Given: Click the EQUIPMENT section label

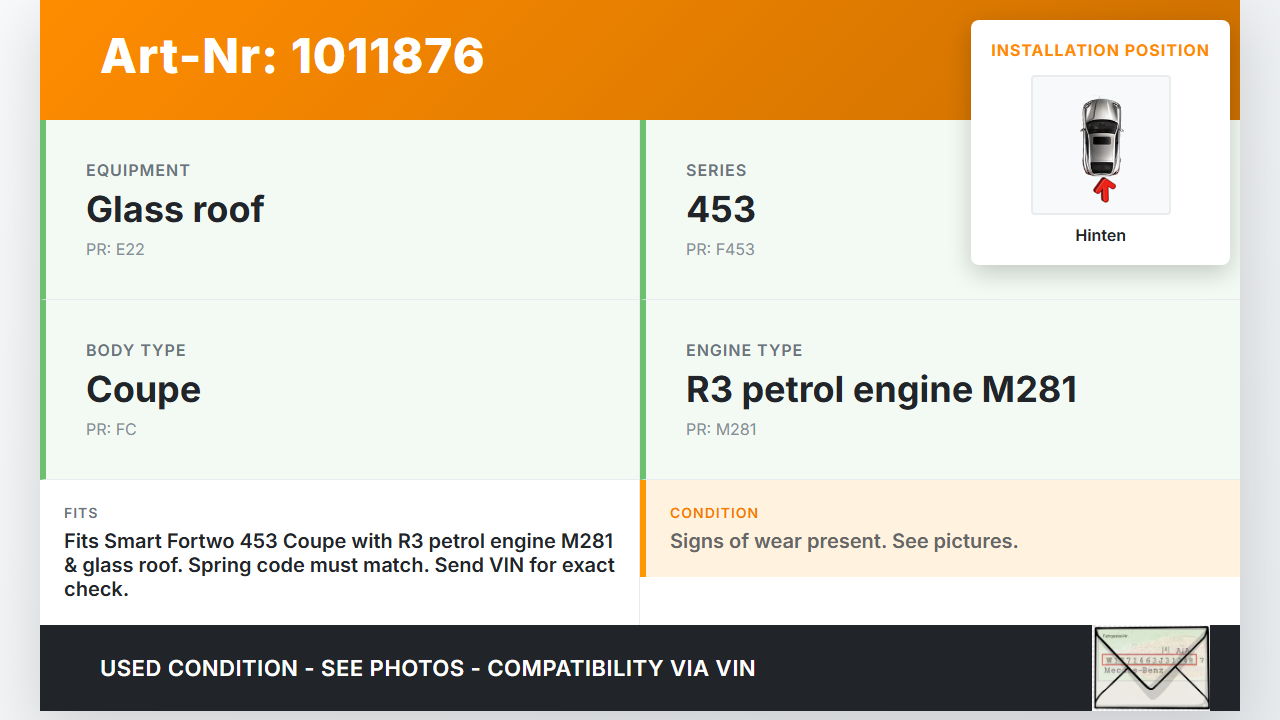Looking at the screenshot, I should click(138, 170).
